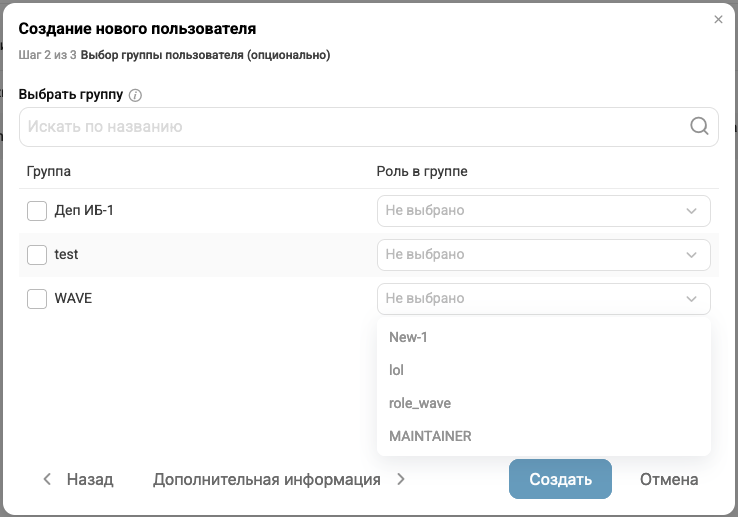This screenshot has height=517, width=738.
Task: Focus the "Искать по названию" search field
Action: tap(350, 127)
